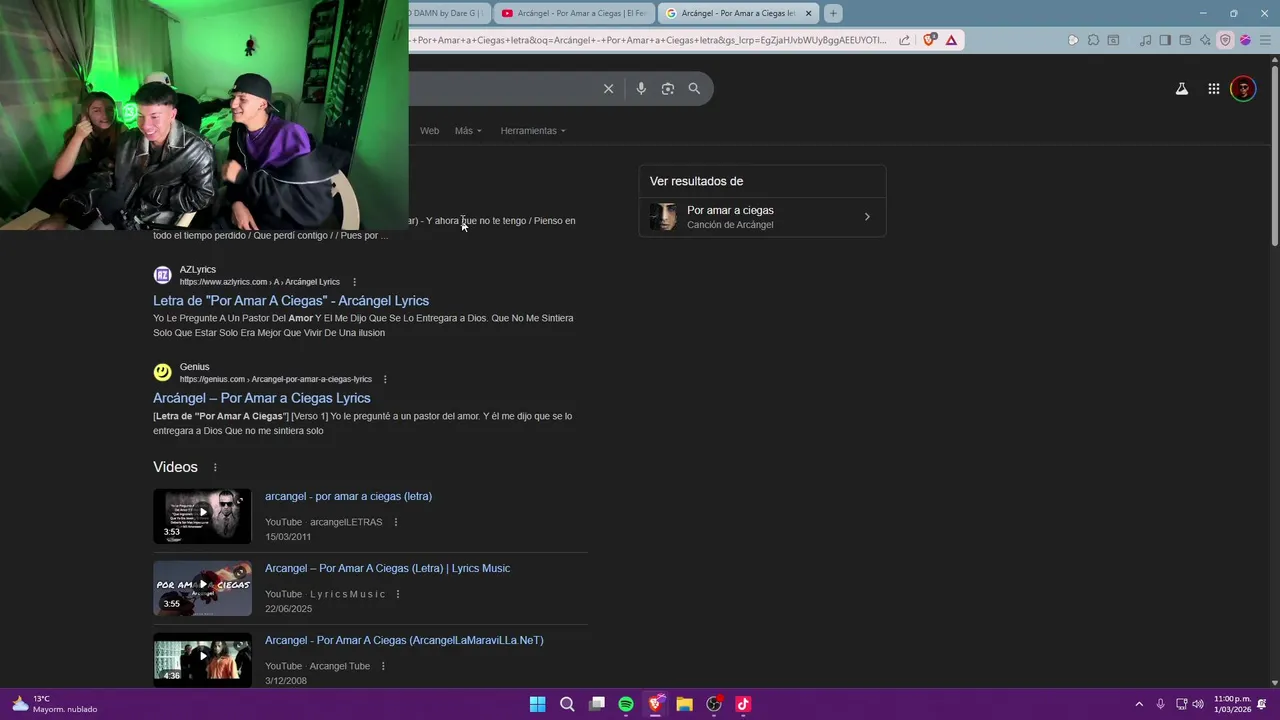Image resolution: width=1280 pixels, height=720 pixels.
Task: Open TikTok from the taskbar
Action: tap(743, 704)
